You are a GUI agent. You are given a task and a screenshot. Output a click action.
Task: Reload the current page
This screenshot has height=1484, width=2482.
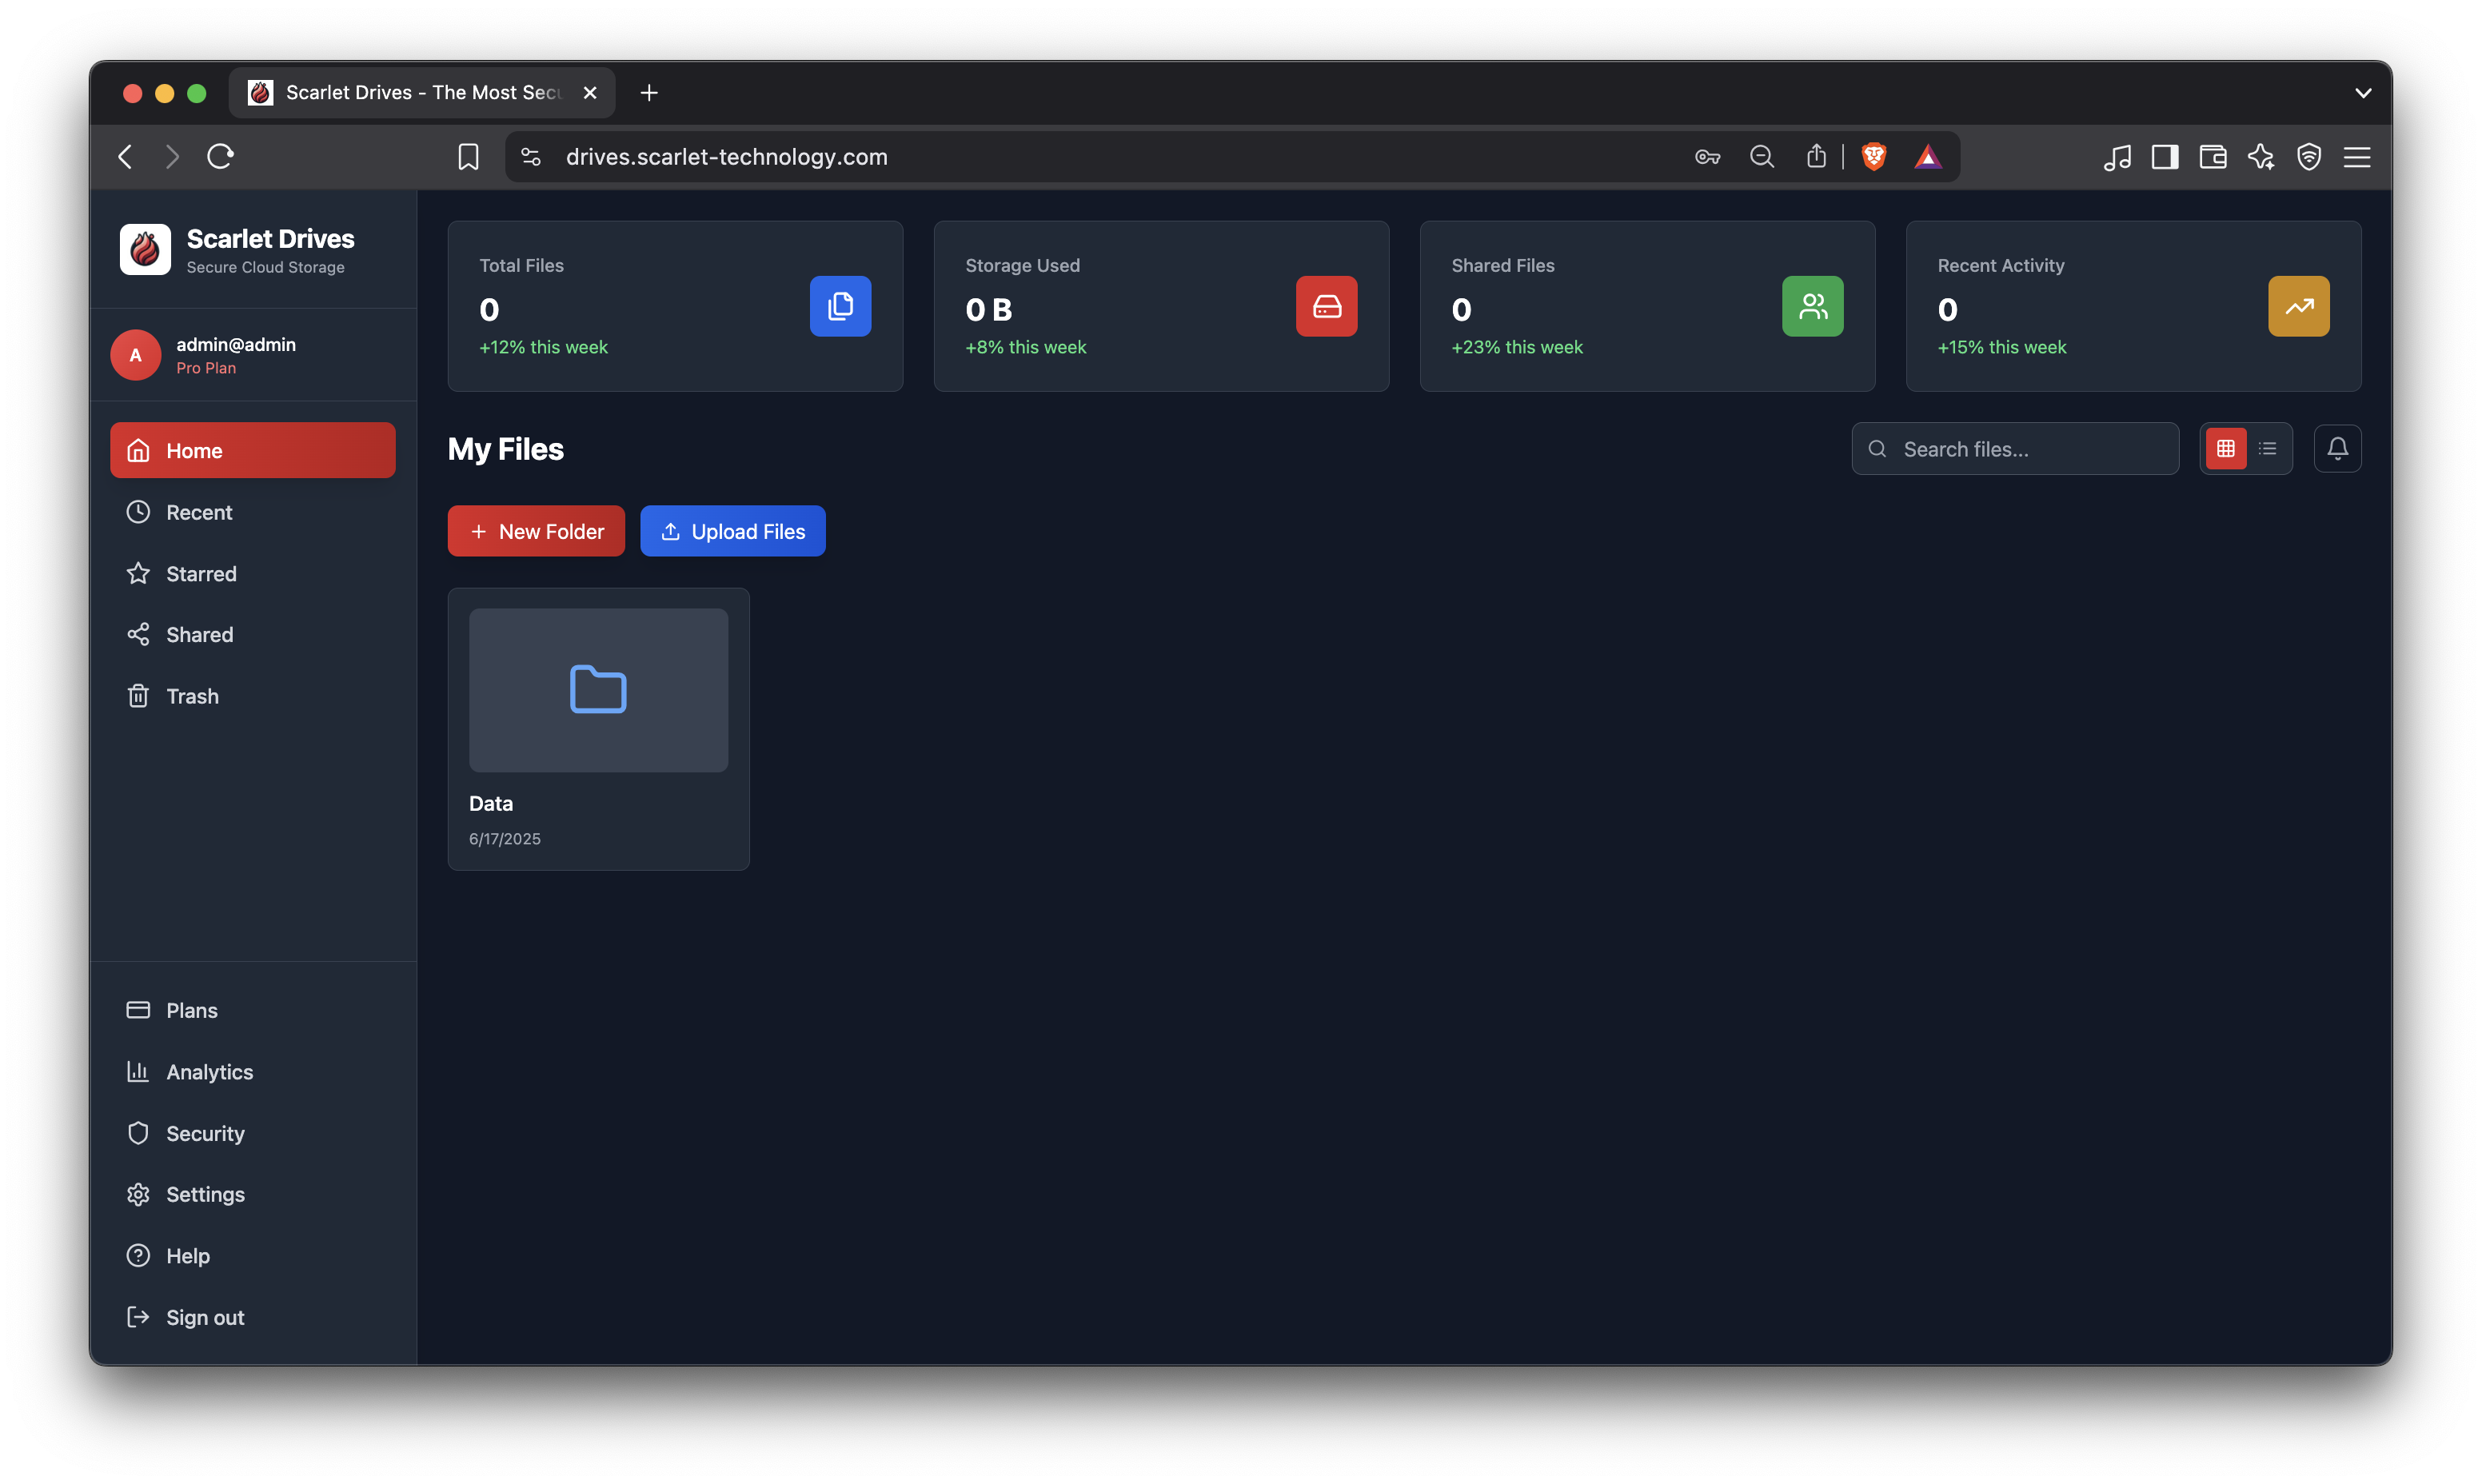(221, 157)
